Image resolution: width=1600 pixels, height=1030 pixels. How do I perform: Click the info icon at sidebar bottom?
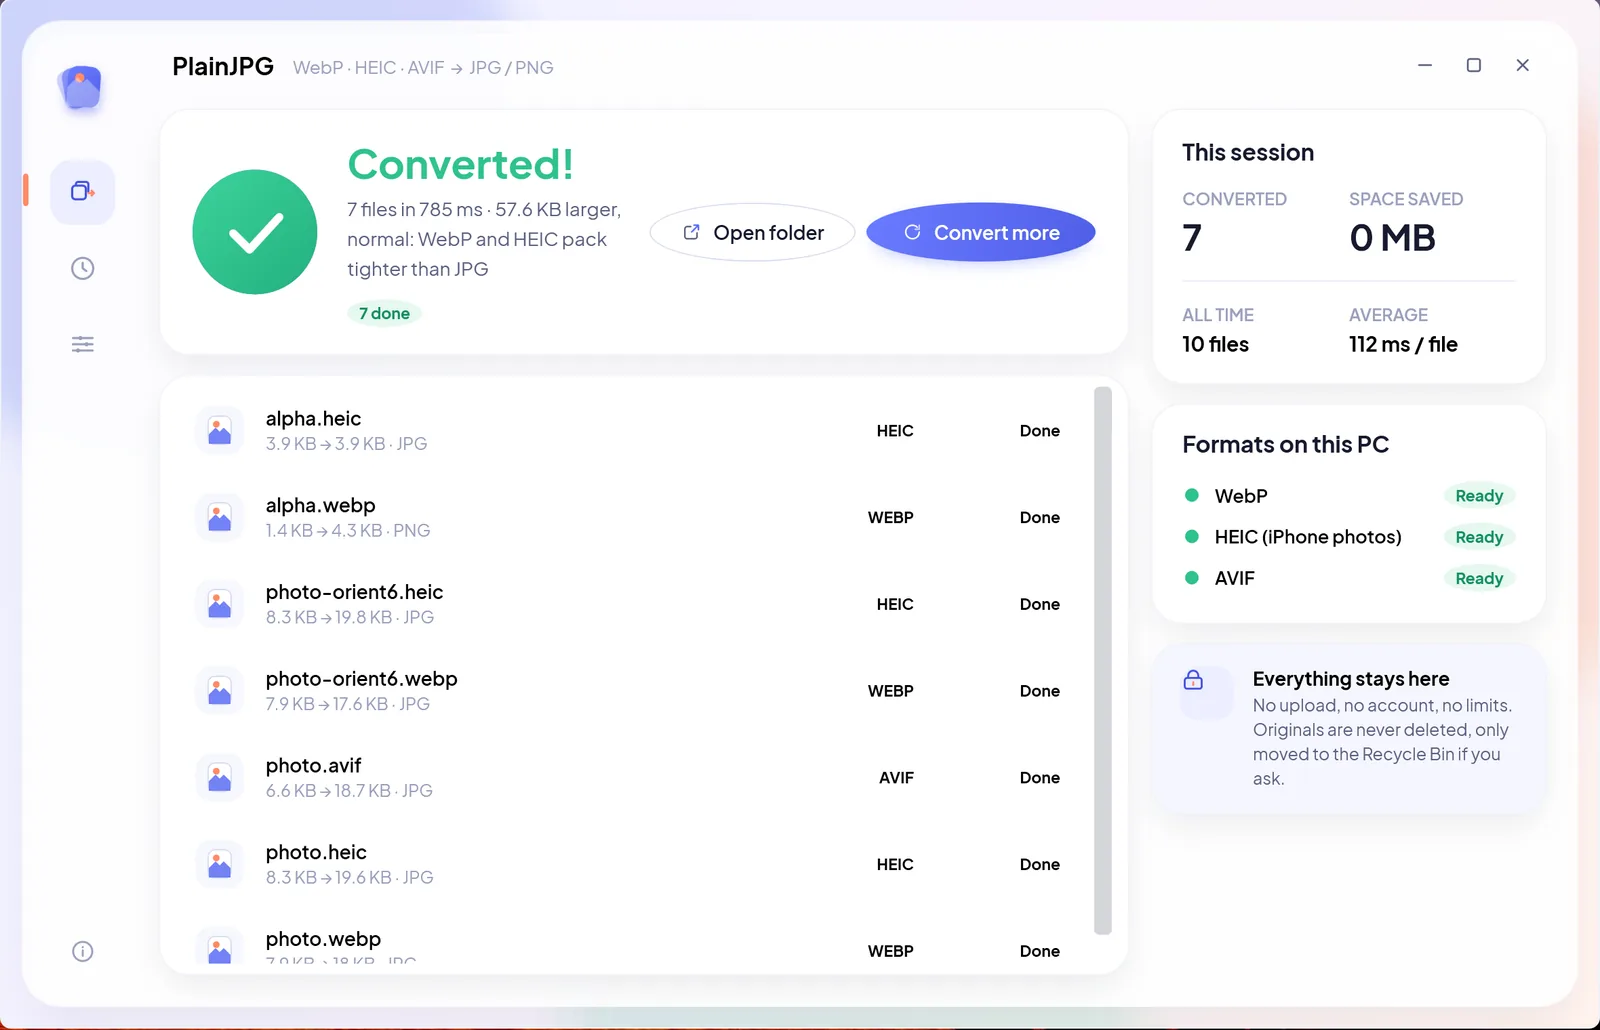pos(83,951)
